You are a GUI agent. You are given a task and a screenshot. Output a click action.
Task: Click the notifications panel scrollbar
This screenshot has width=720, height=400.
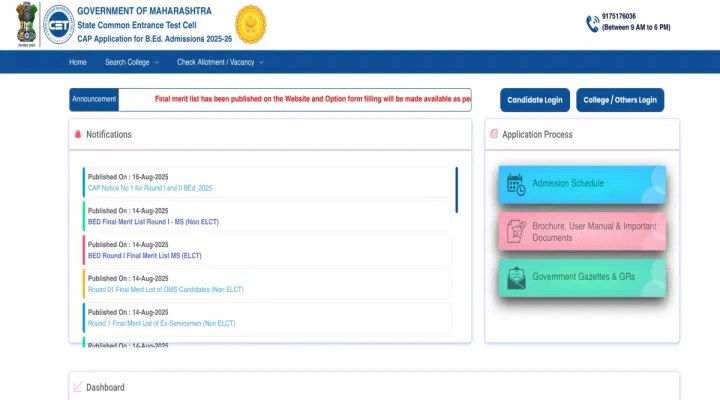[456, 190]
